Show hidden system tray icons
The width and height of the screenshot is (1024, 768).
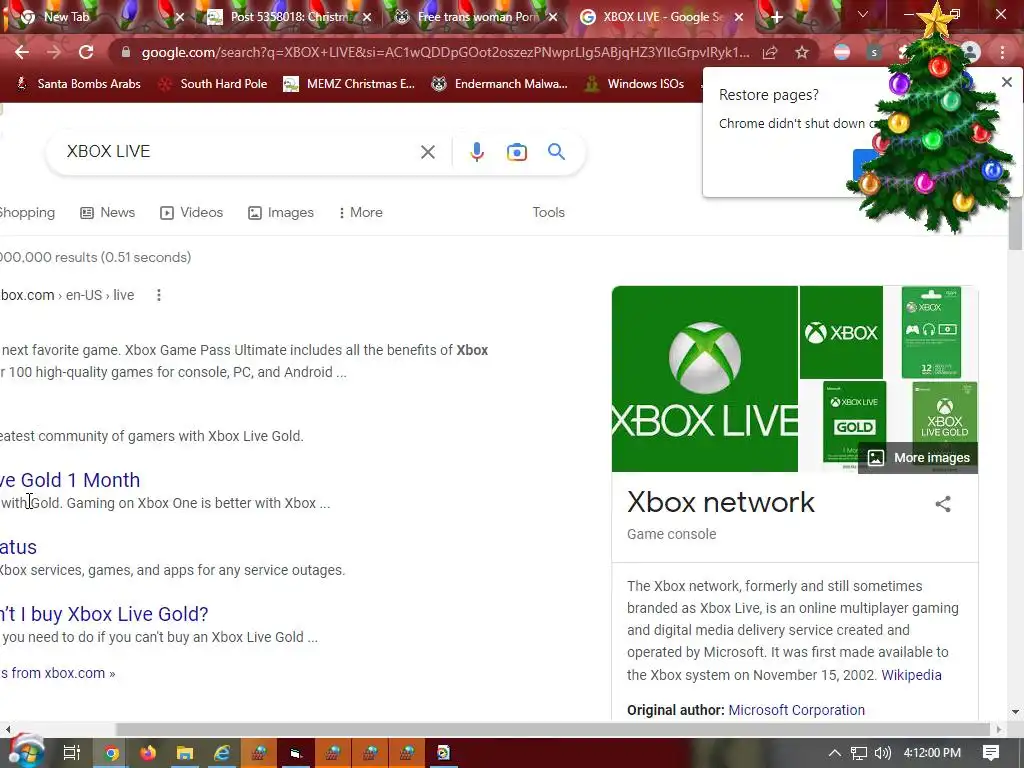(x=835, y=753)
